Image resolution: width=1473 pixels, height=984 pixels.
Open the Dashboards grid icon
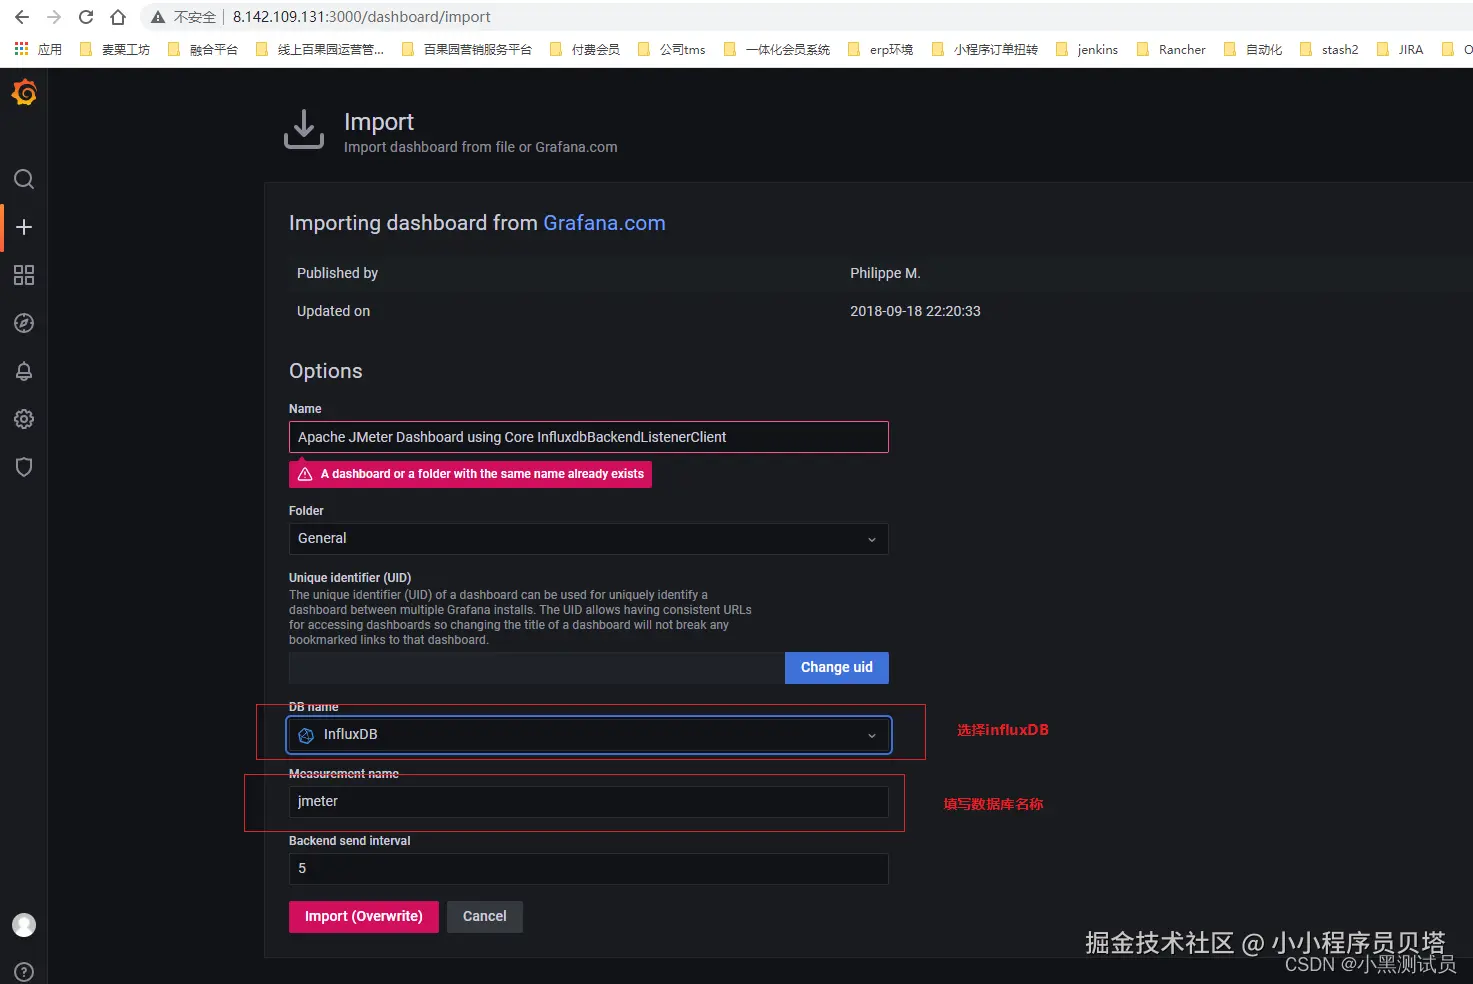pyautogui.click(x=24, y=275)
